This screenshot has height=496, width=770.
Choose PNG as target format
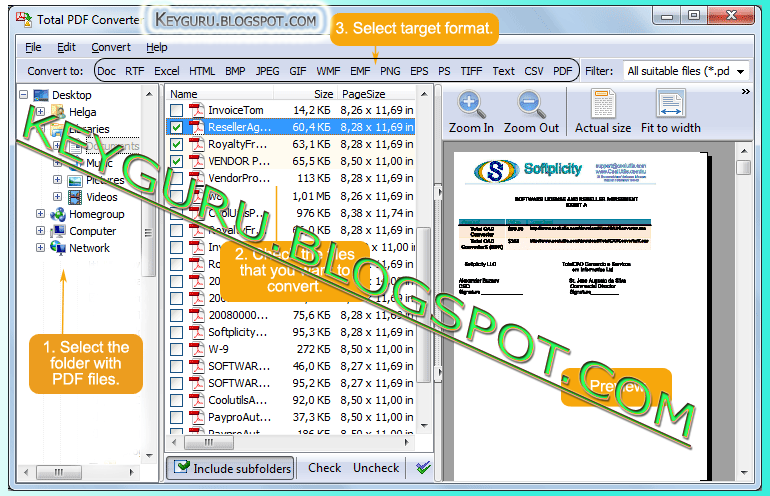pos(390,71)
